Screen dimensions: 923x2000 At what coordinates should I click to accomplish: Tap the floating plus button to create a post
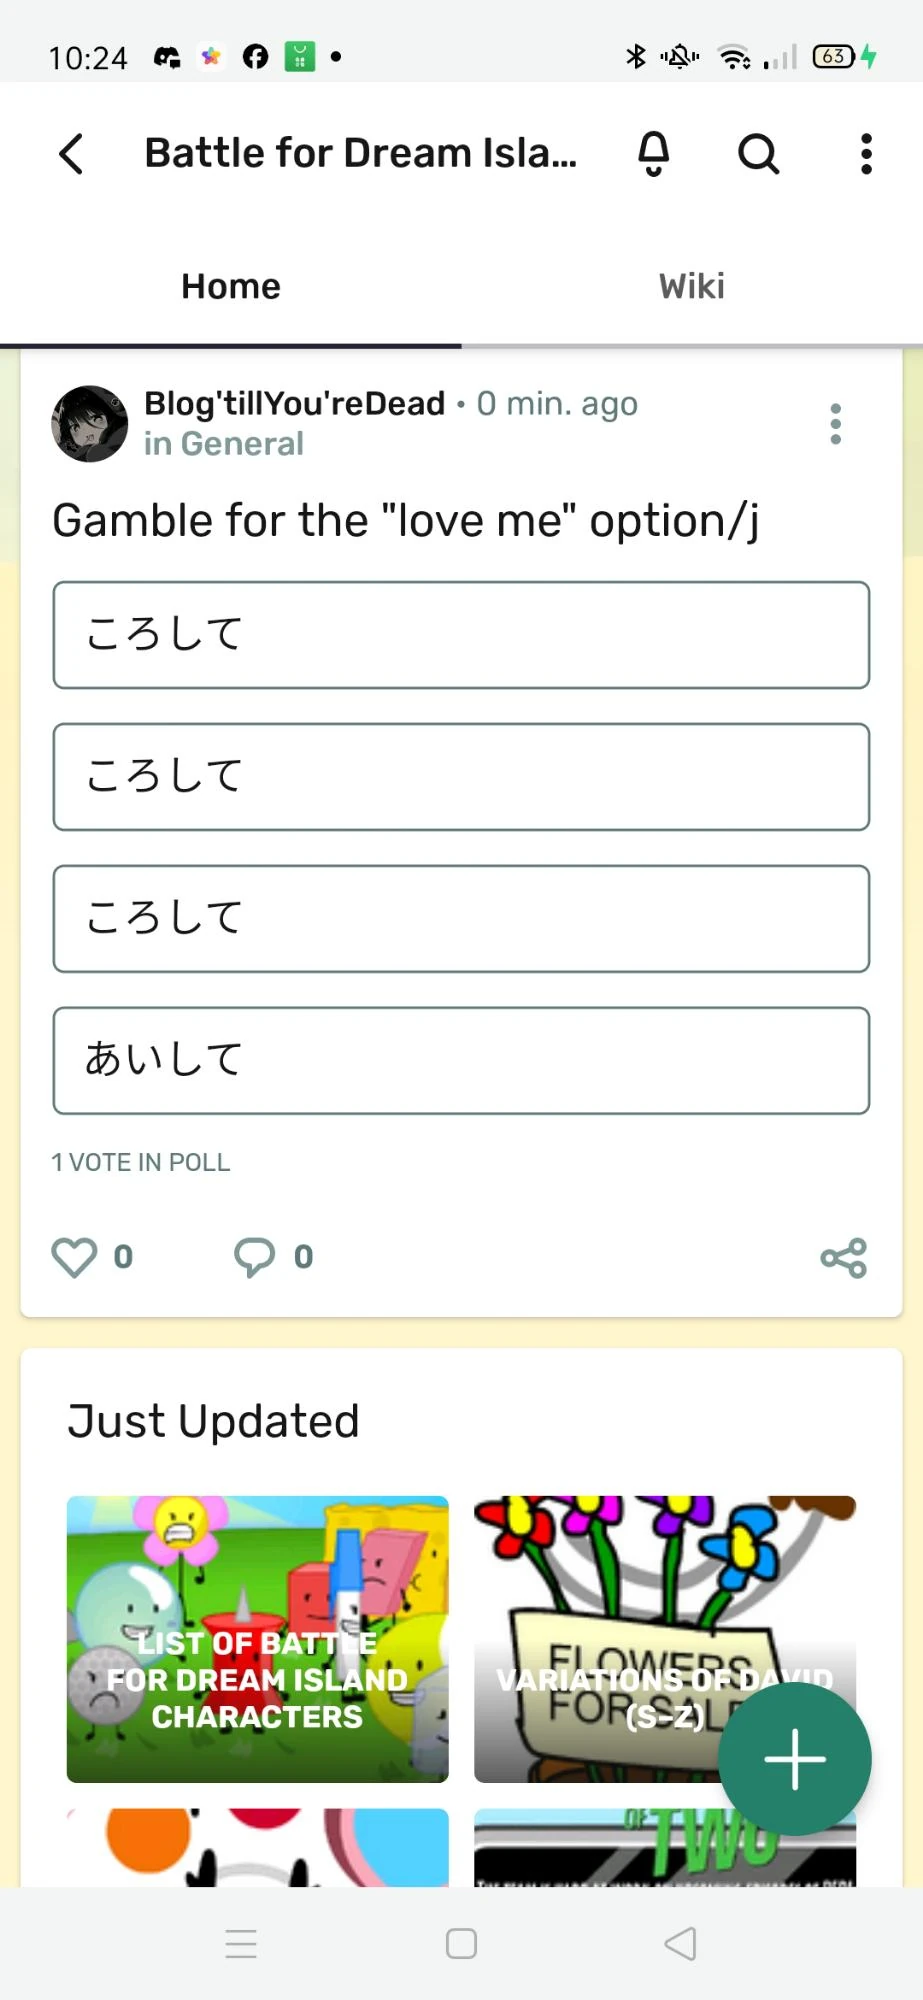(x=794, y=1758)
